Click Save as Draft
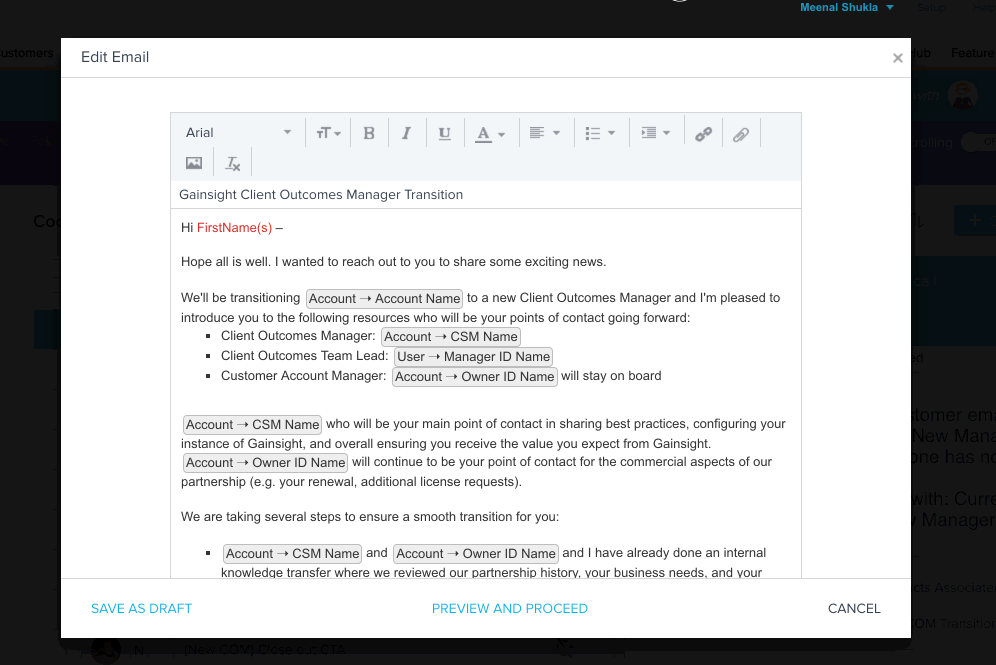996x665 pixels. [141, 608]
